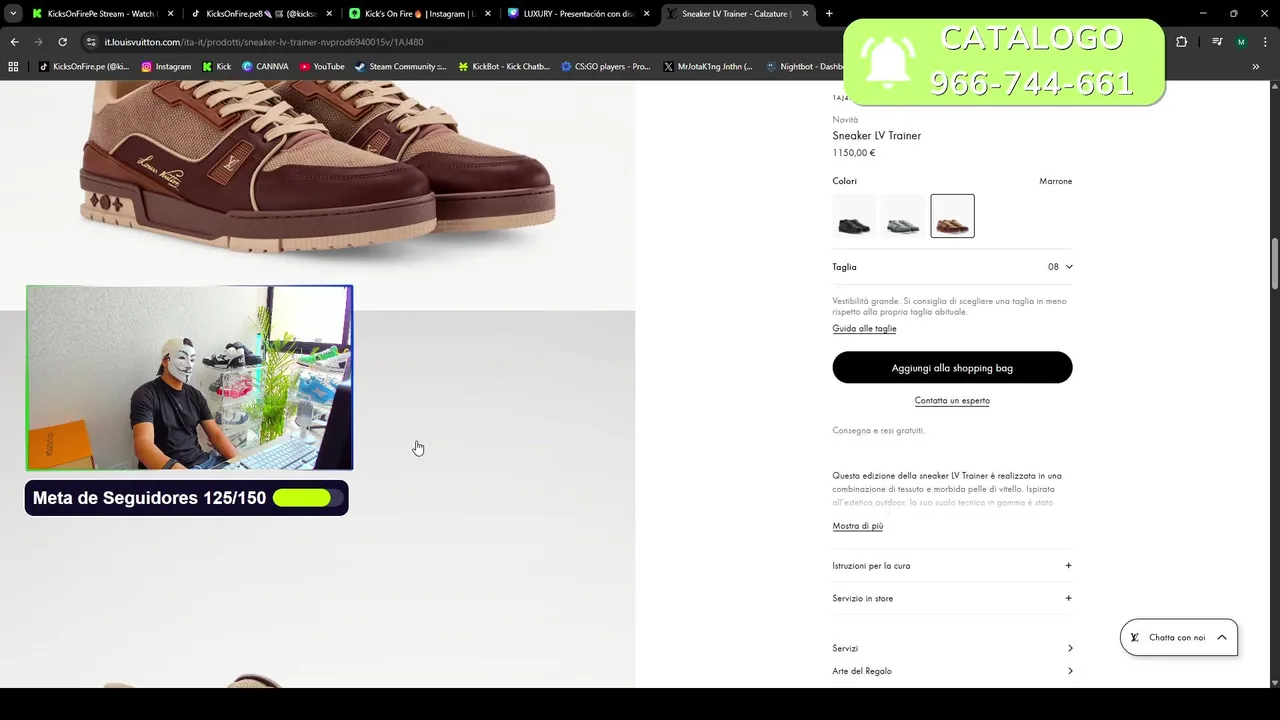
Task: Open the Chrome tab search dropdown
Action: [13, 14]
